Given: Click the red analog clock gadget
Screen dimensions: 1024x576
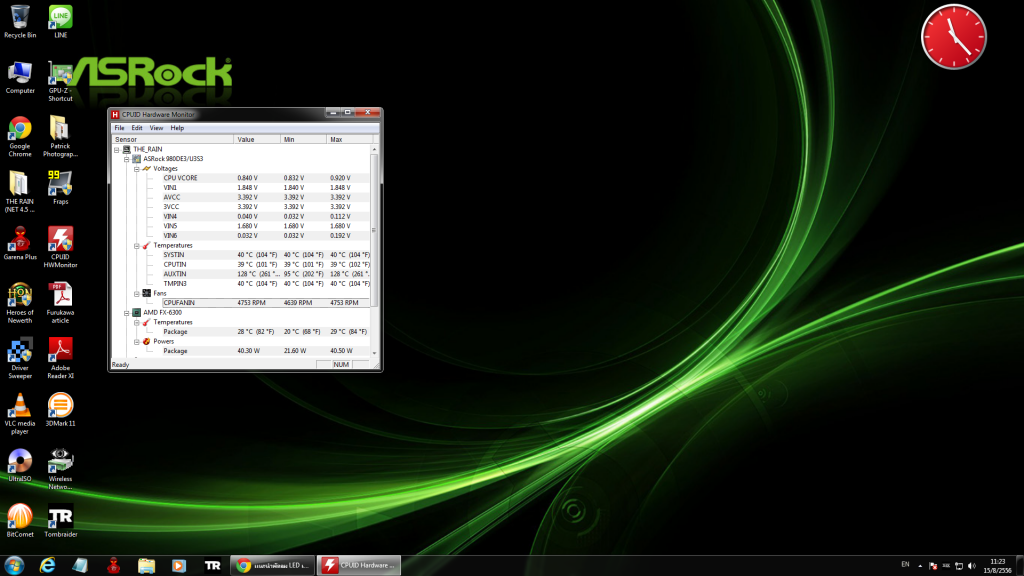Looking at the screenshot, I should pos(953,37).
